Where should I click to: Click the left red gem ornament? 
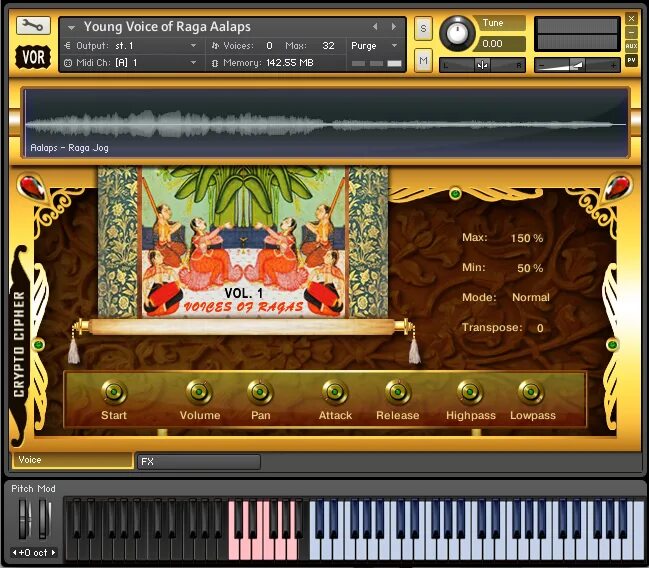pos(31,188)
